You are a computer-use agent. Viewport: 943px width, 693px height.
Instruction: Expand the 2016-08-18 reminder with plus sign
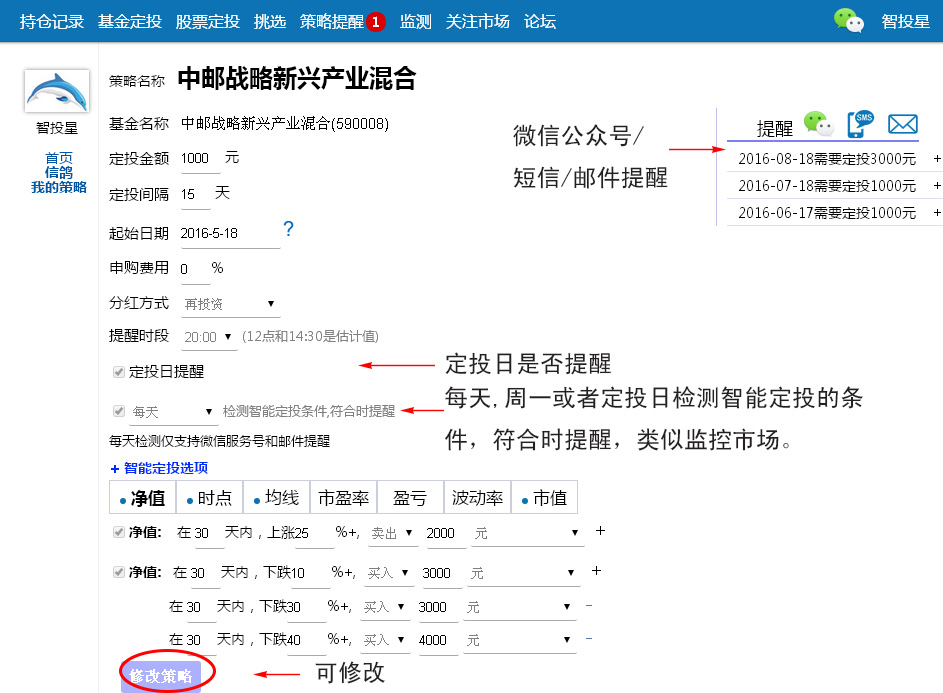[937, 159]
